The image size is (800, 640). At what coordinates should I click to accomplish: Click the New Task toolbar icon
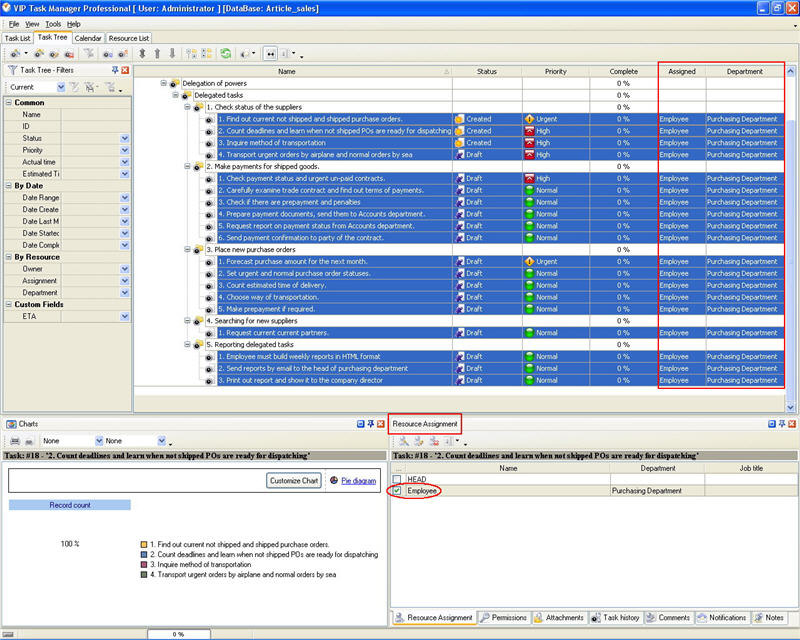coord(15,53)
